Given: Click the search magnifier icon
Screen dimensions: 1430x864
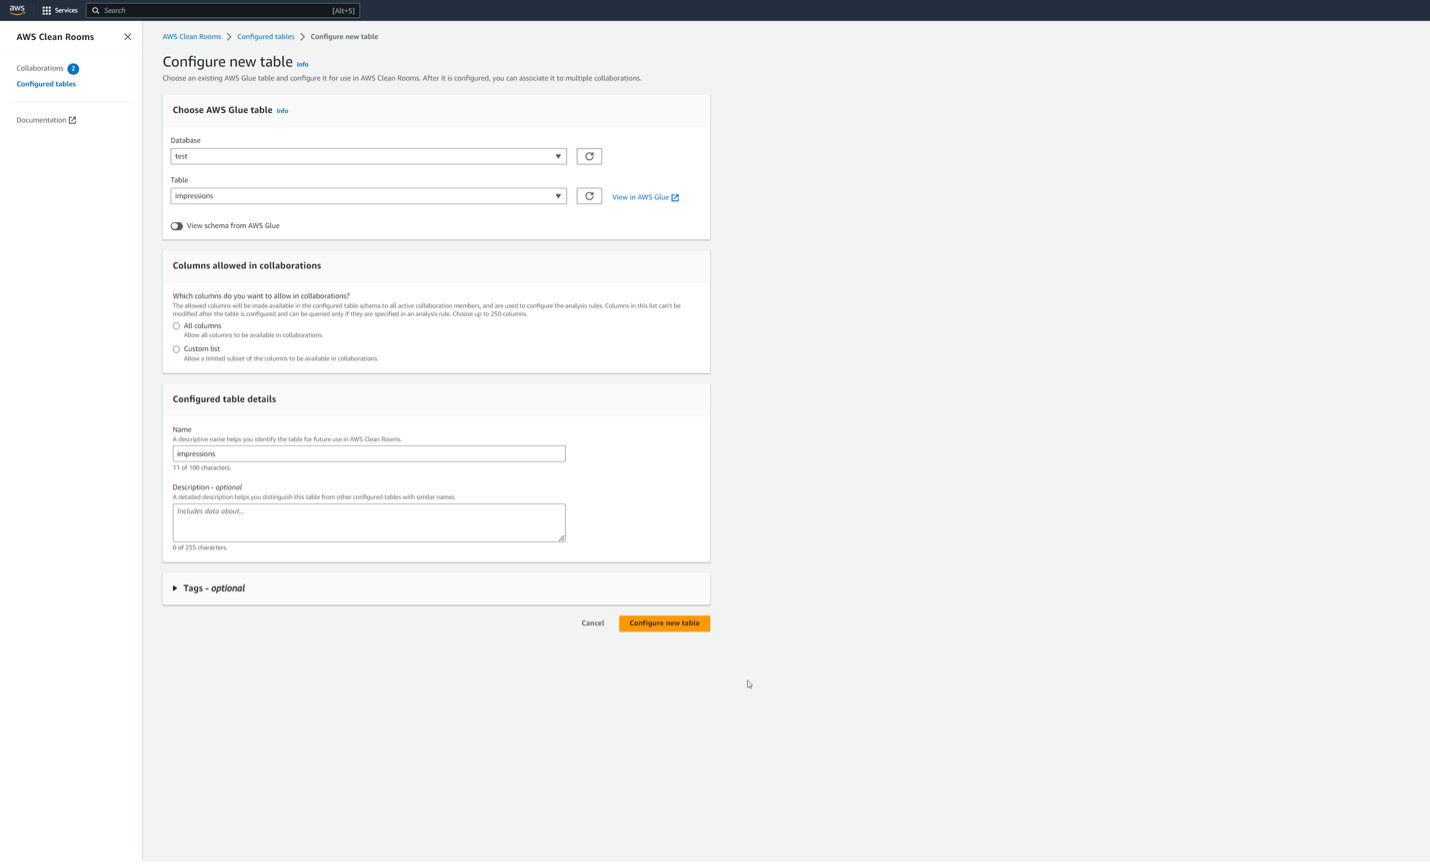Looking at the screenshot, I should tap(96, 10).
